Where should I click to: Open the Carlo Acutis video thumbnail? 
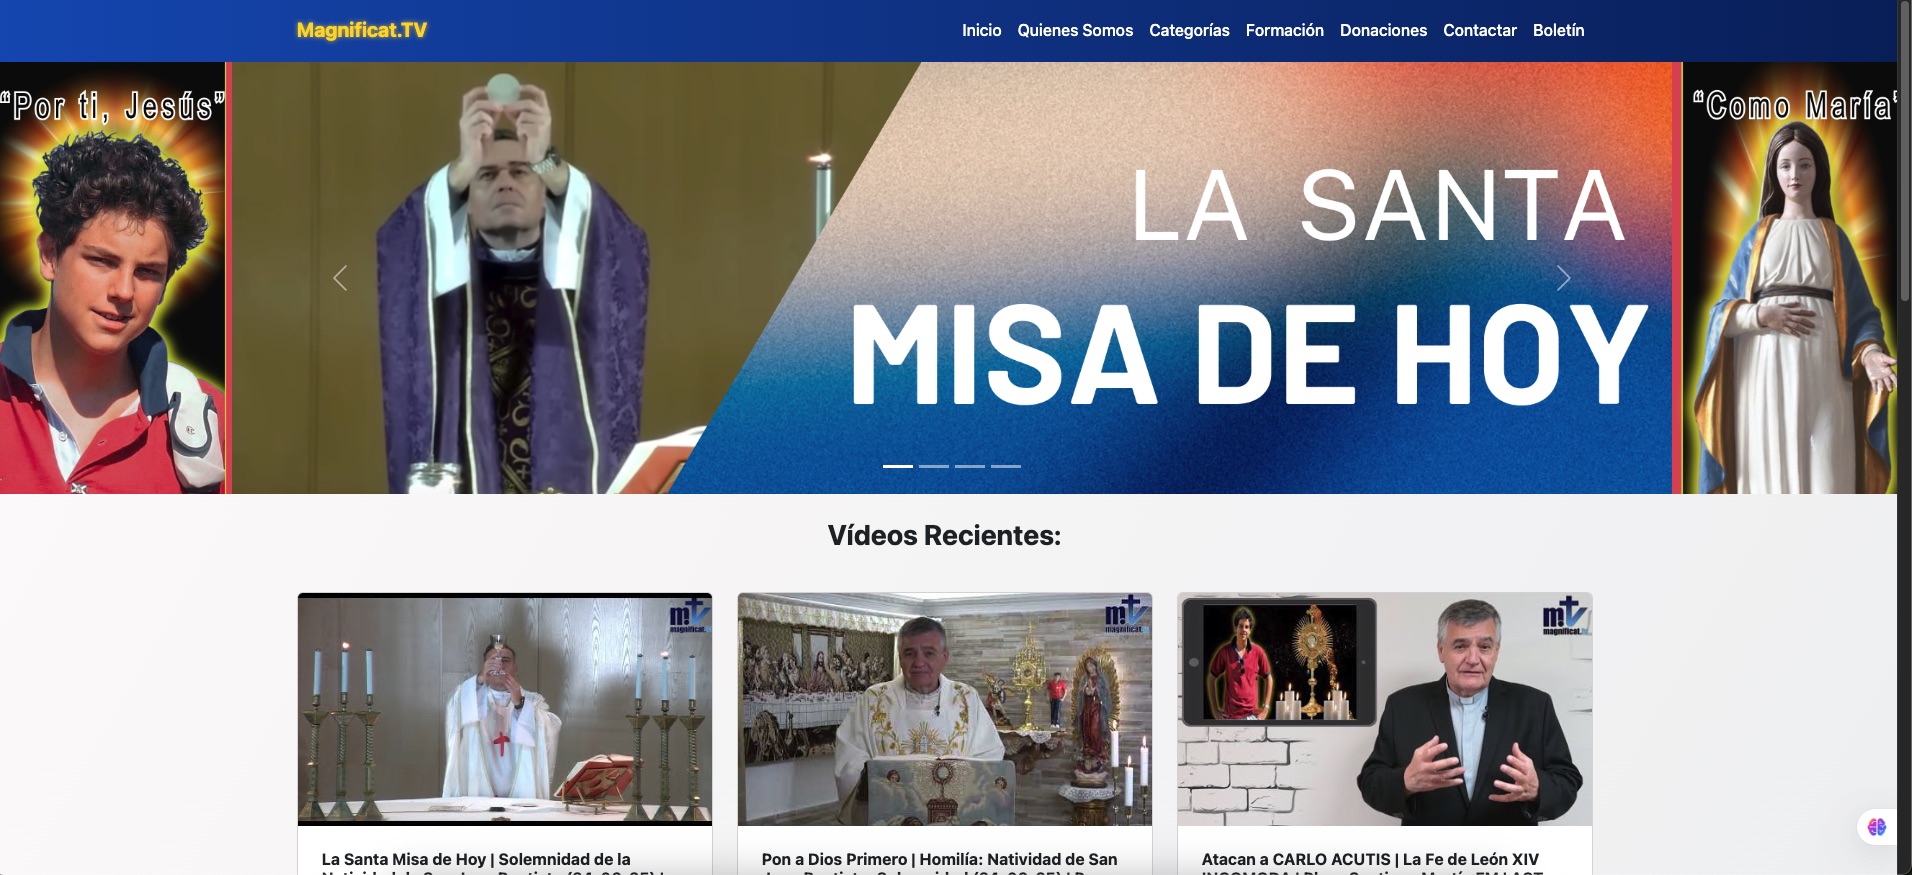point(1385,709)
